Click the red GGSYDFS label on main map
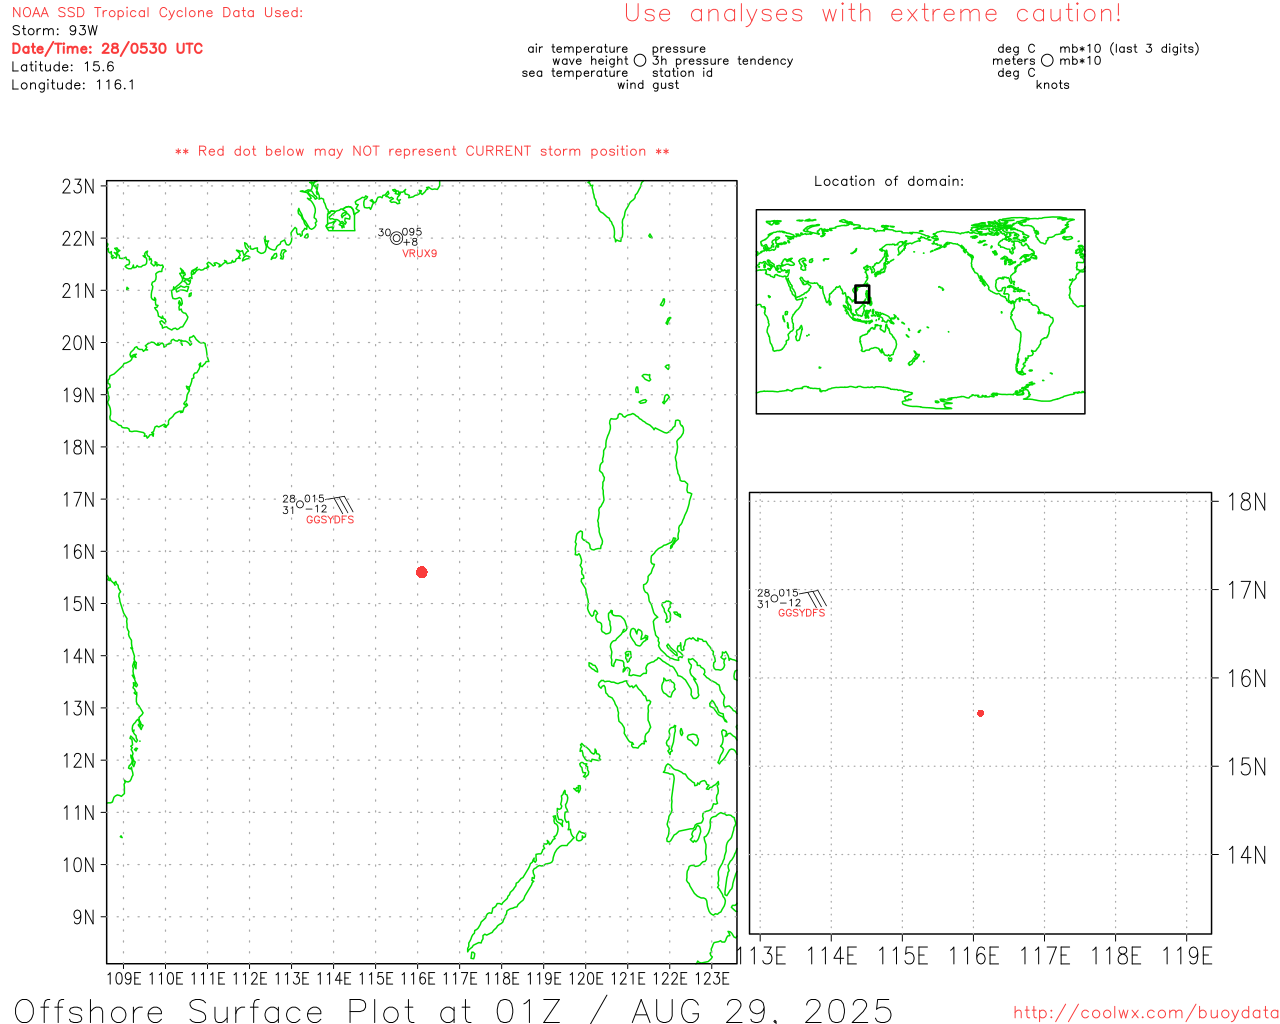The width and height of the screenshot is (1280, 1024). point(330,520)
